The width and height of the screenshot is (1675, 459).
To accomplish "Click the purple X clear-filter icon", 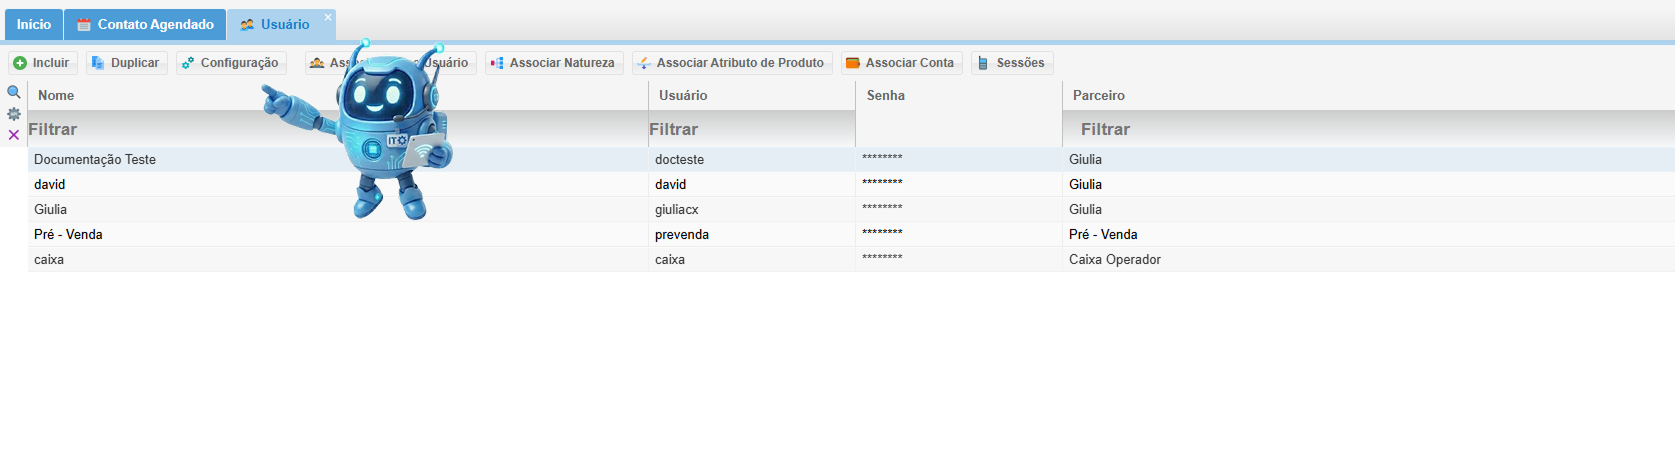I will click(14, 135).
